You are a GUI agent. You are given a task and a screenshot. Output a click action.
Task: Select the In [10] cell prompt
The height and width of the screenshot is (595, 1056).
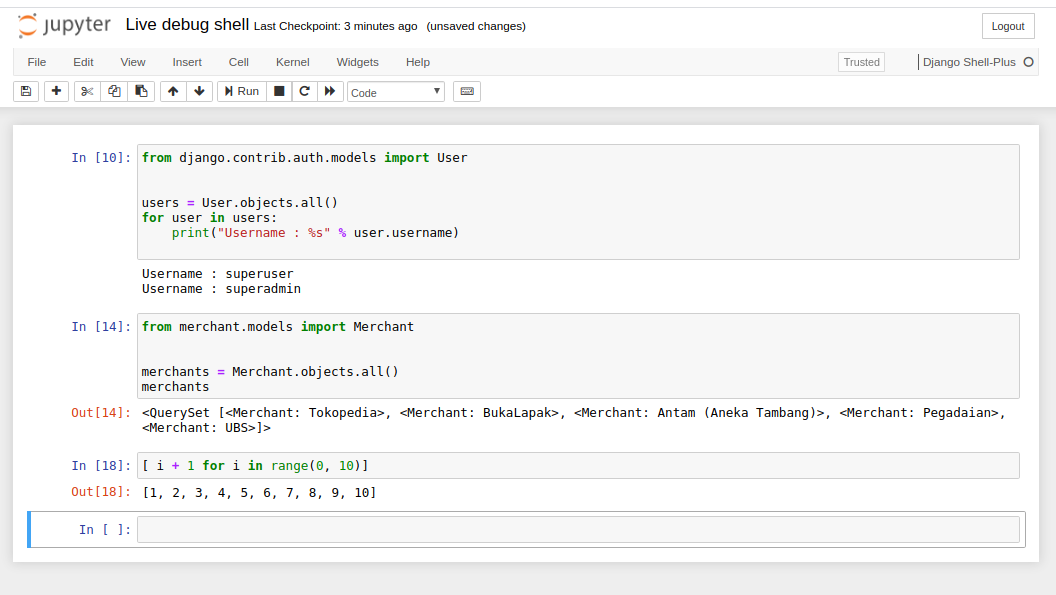[101, 158]
